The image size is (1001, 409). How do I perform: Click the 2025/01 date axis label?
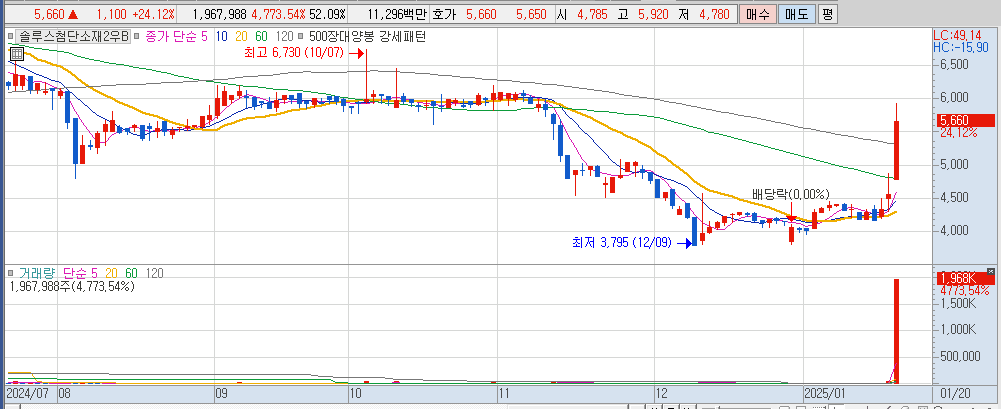point(824,393)
